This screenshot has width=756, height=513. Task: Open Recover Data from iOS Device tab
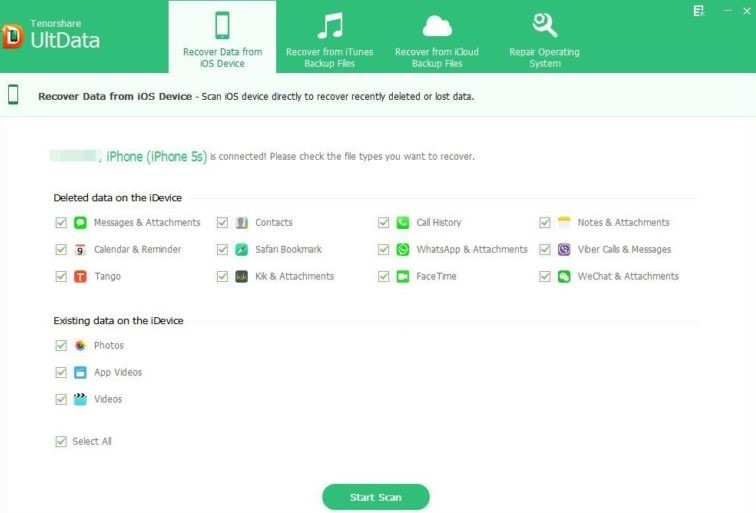(x=222, y=37)
